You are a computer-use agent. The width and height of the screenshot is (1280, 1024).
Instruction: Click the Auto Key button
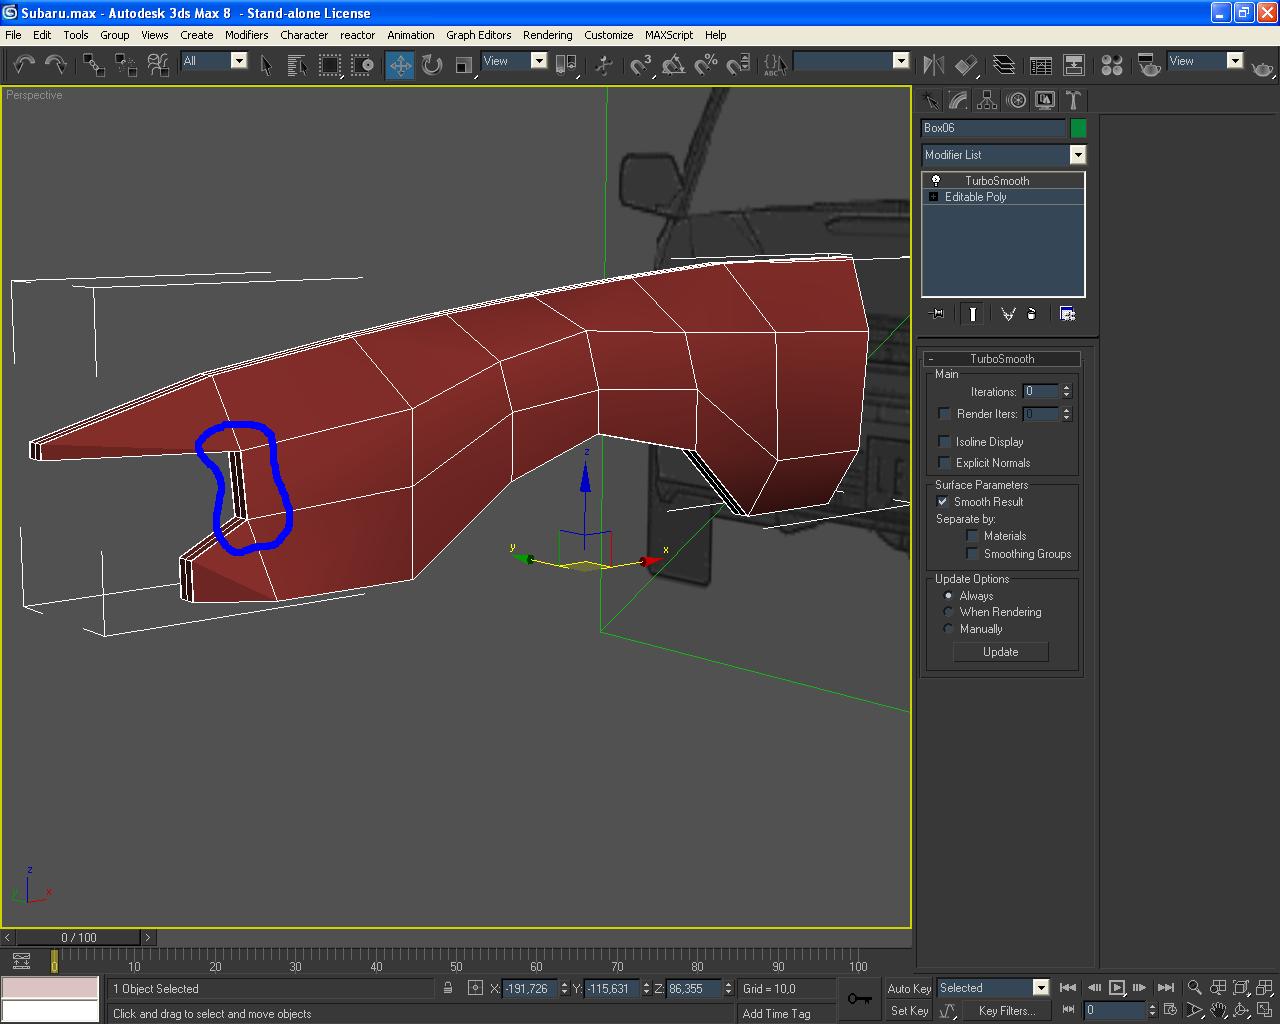908,988
